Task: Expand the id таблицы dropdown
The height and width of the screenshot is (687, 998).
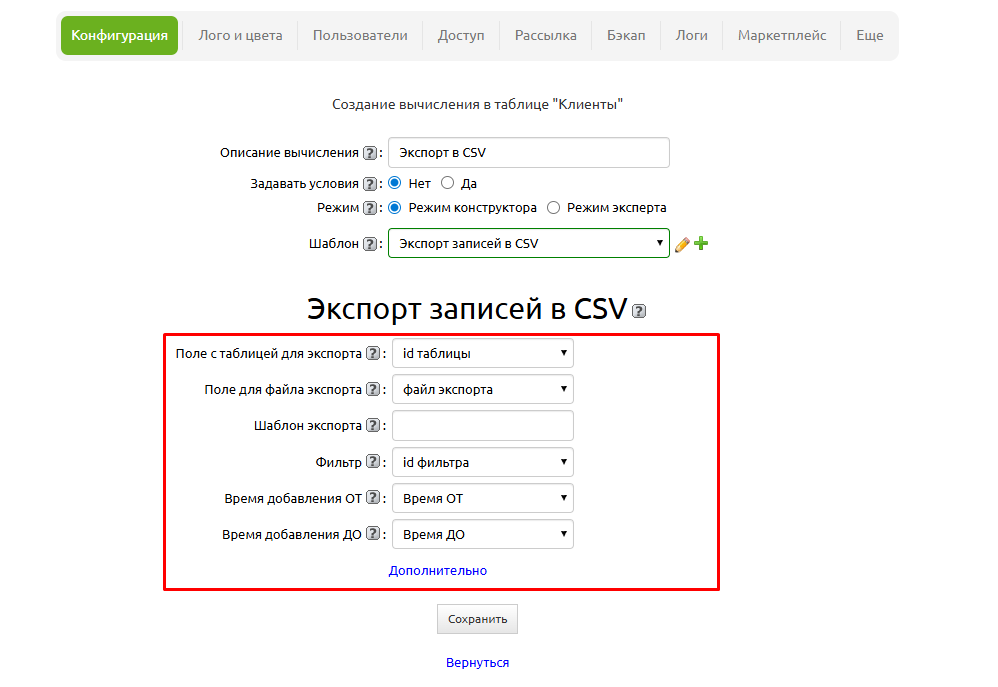Action: 482,353
